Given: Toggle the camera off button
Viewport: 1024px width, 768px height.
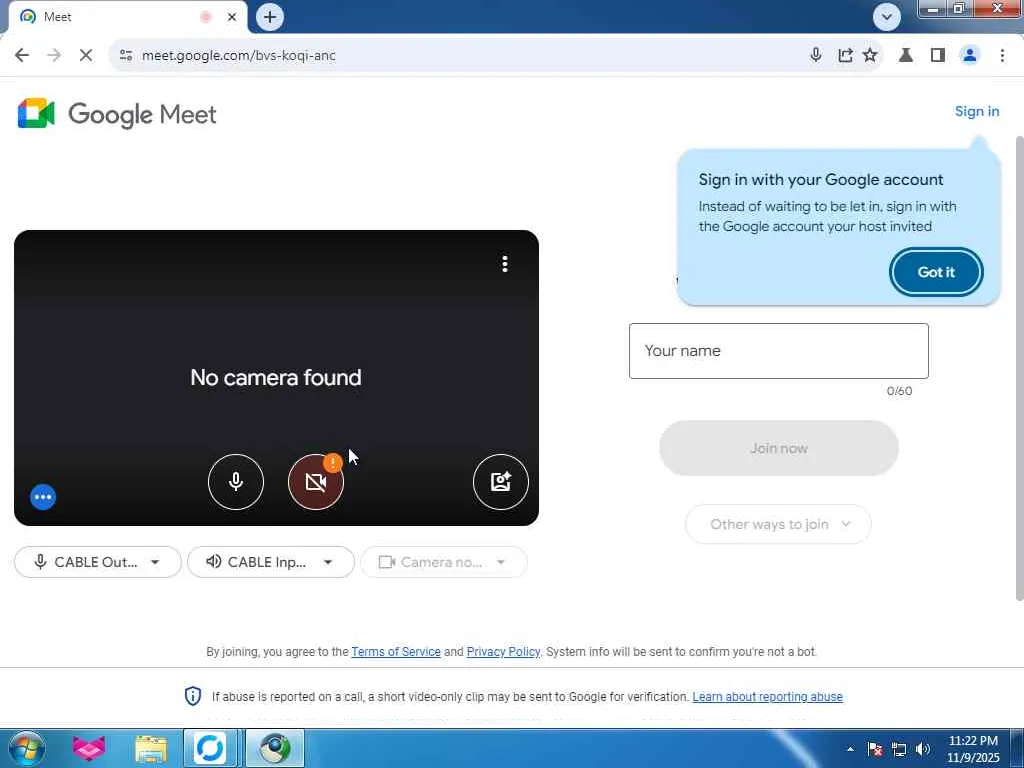Looking at the screenshot, I should click(315, 482).
